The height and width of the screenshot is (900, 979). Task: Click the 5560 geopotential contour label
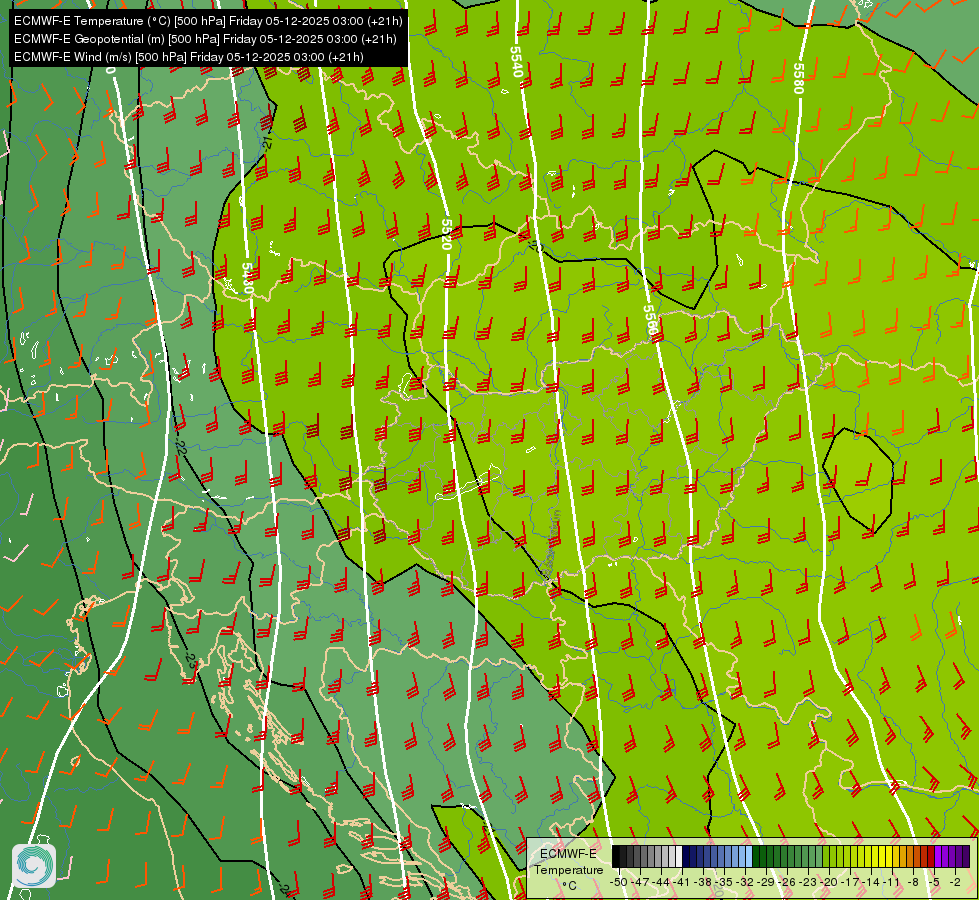tap(651, 320)
